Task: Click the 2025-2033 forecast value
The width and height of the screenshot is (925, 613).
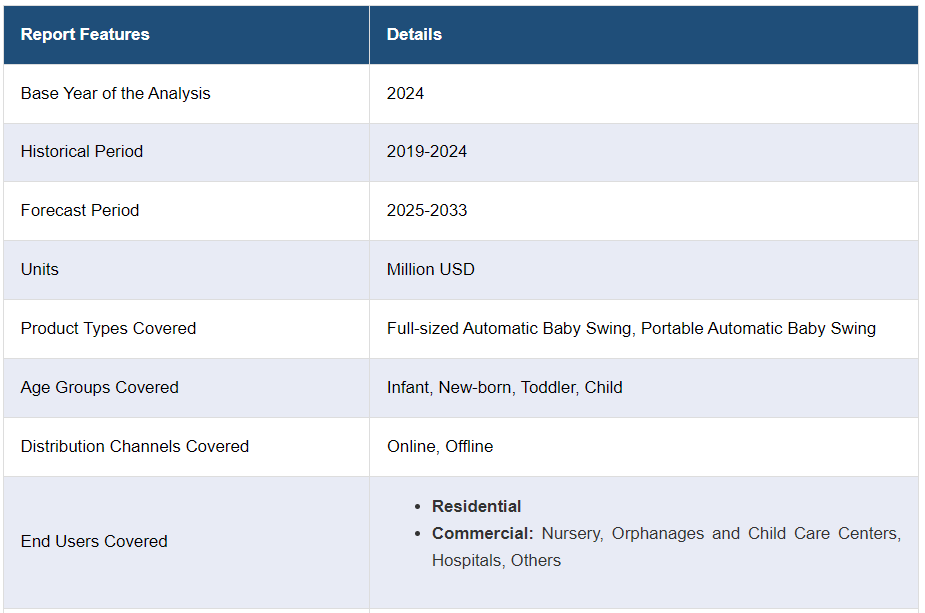Action: pyautogui.click(x=427, y=210)
